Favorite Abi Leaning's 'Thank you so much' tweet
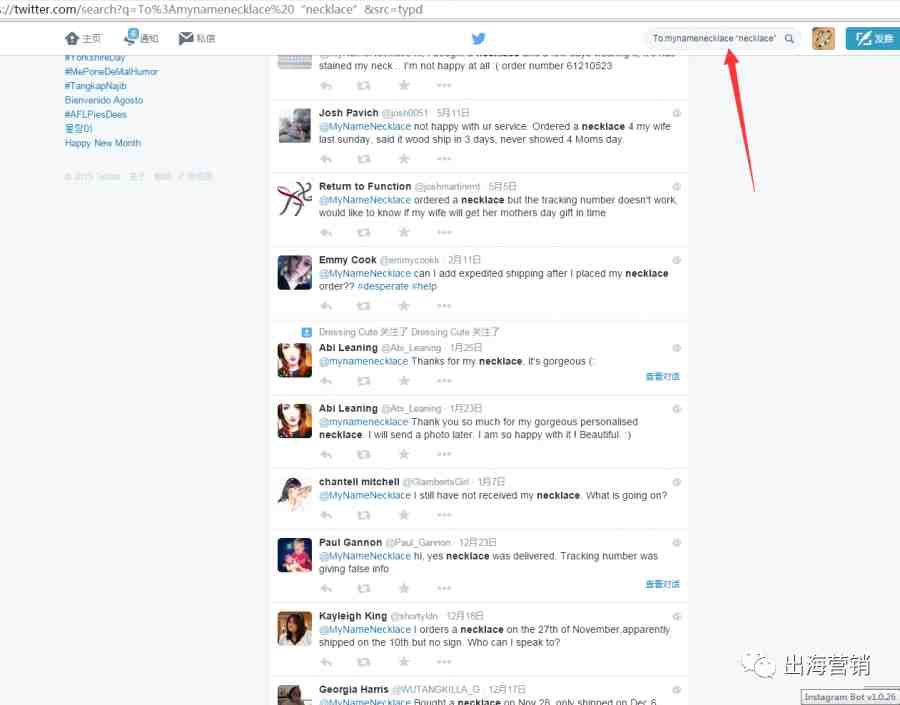Screen dimensions: 900x705 tap(404, 454)
